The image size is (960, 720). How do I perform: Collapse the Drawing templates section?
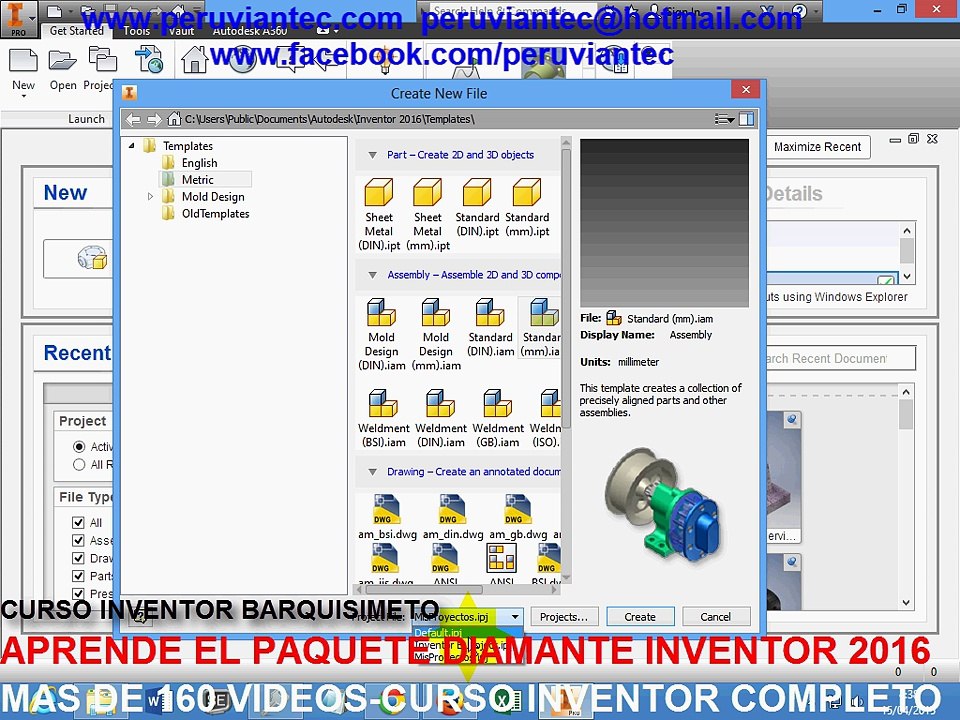[x=372, y=472]
